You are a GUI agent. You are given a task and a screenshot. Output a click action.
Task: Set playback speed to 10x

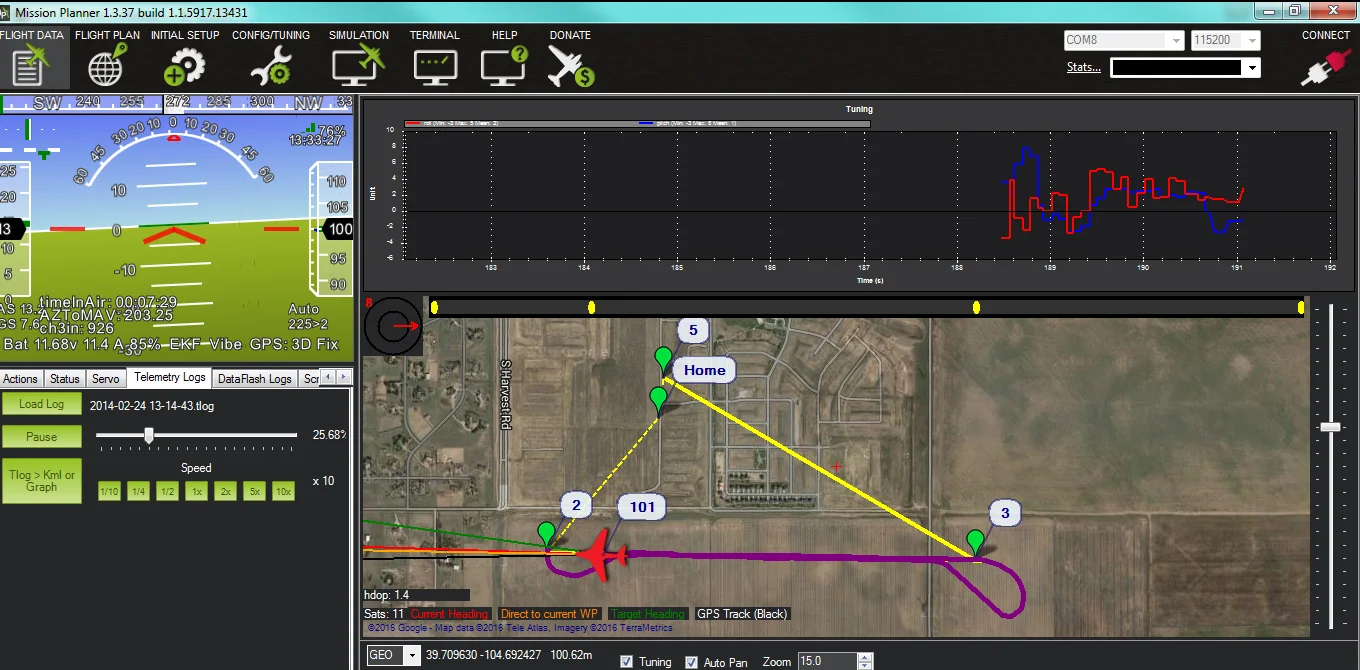(x=283, y=491)
